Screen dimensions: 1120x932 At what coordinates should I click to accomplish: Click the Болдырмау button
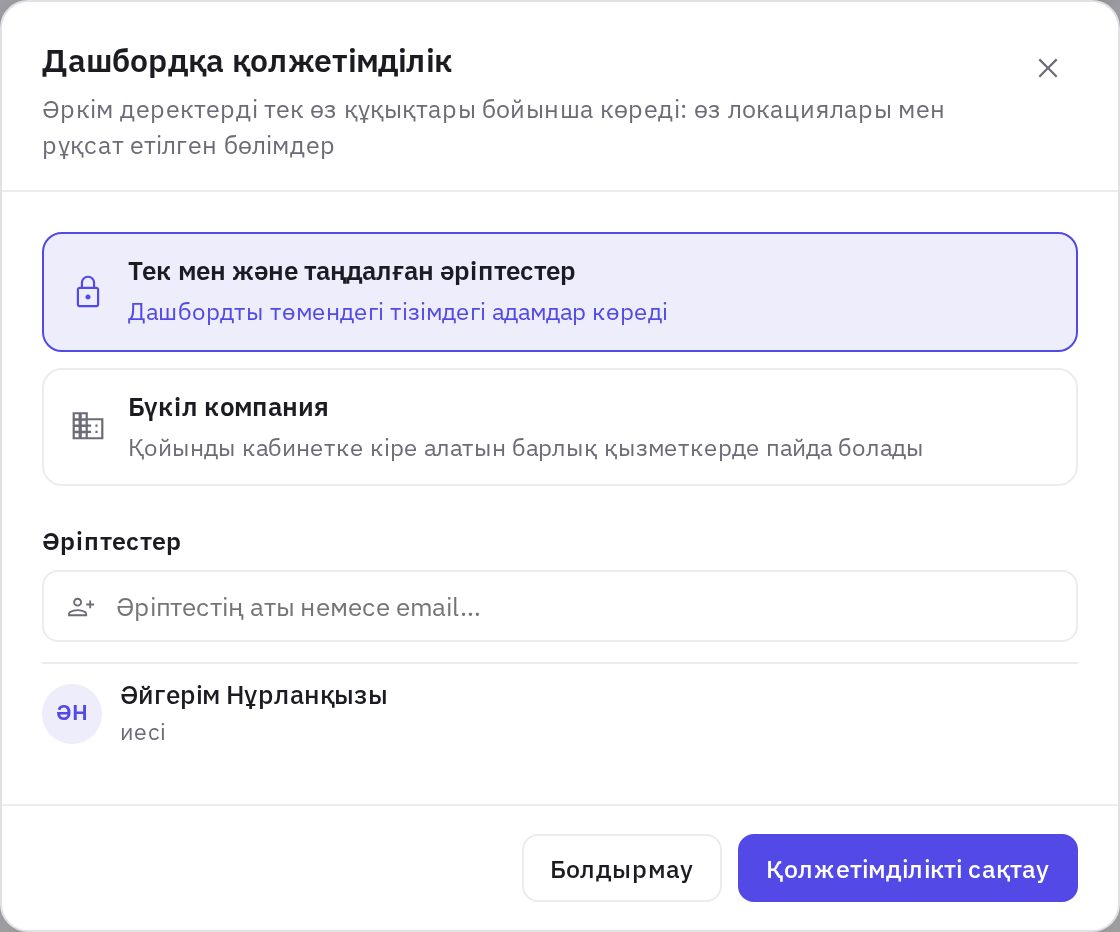[621, 868]
